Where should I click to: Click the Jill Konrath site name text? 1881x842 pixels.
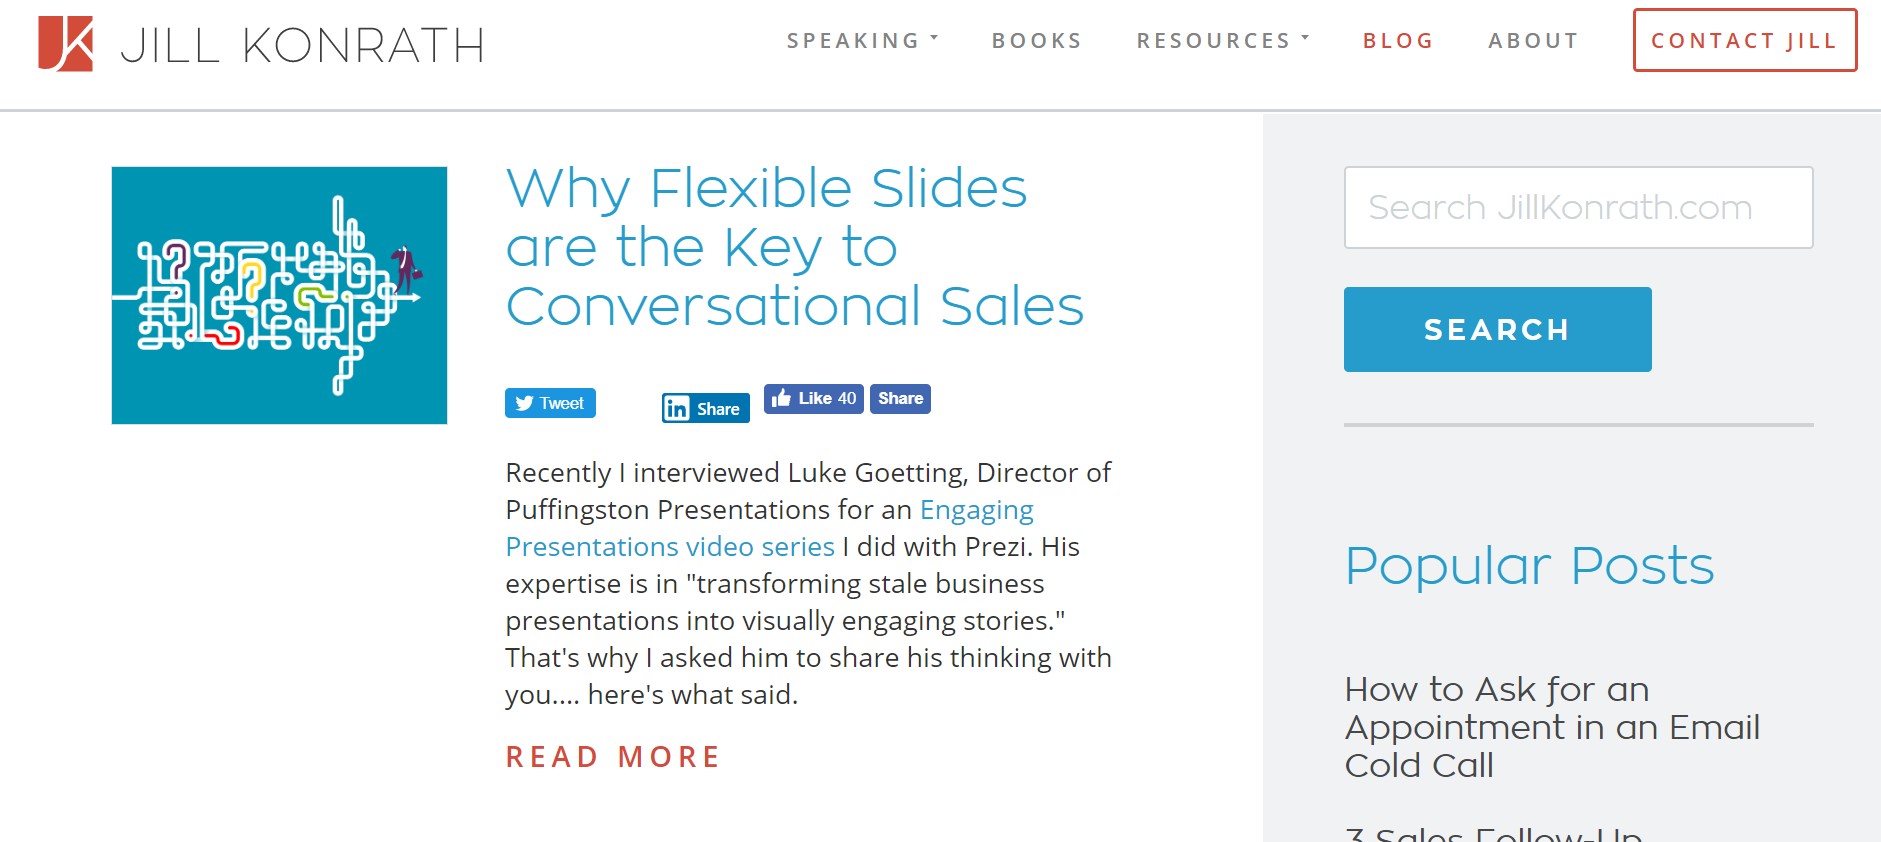(302, 45)
